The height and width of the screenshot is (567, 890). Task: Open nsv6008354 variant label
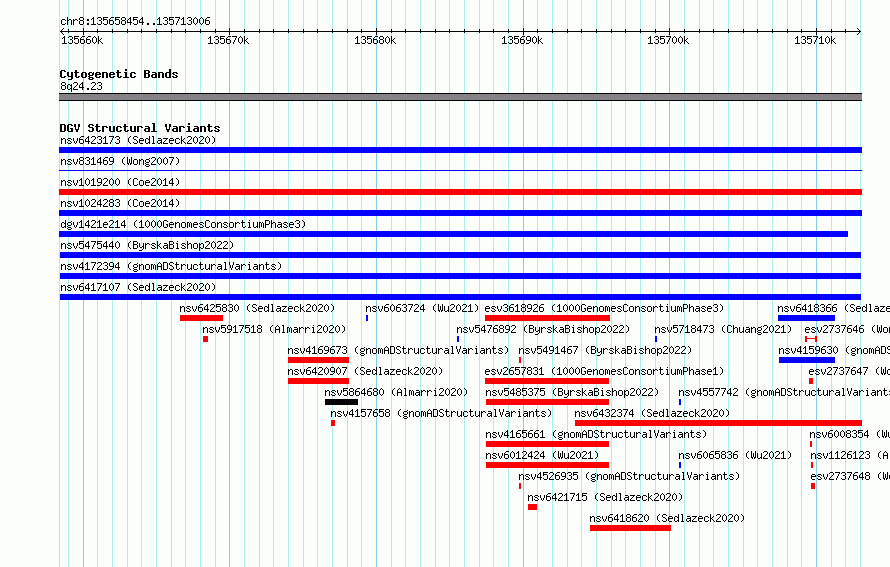pos(850,434)
